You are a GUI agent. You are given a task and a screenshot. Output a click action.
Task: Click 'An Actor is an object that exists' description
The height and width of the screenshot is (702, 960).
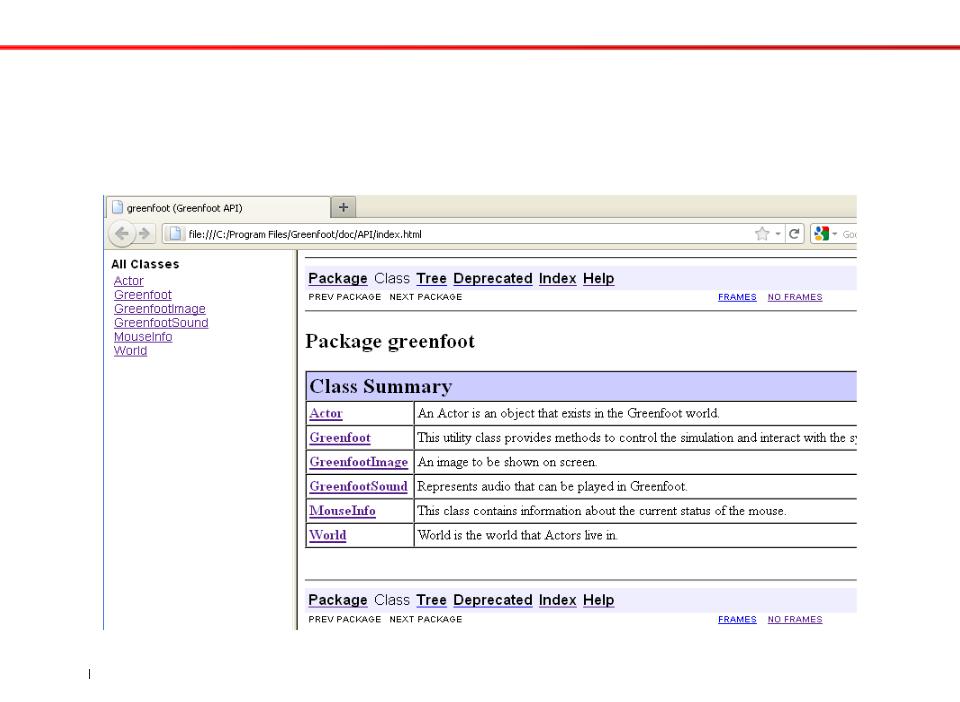(569, 414)
